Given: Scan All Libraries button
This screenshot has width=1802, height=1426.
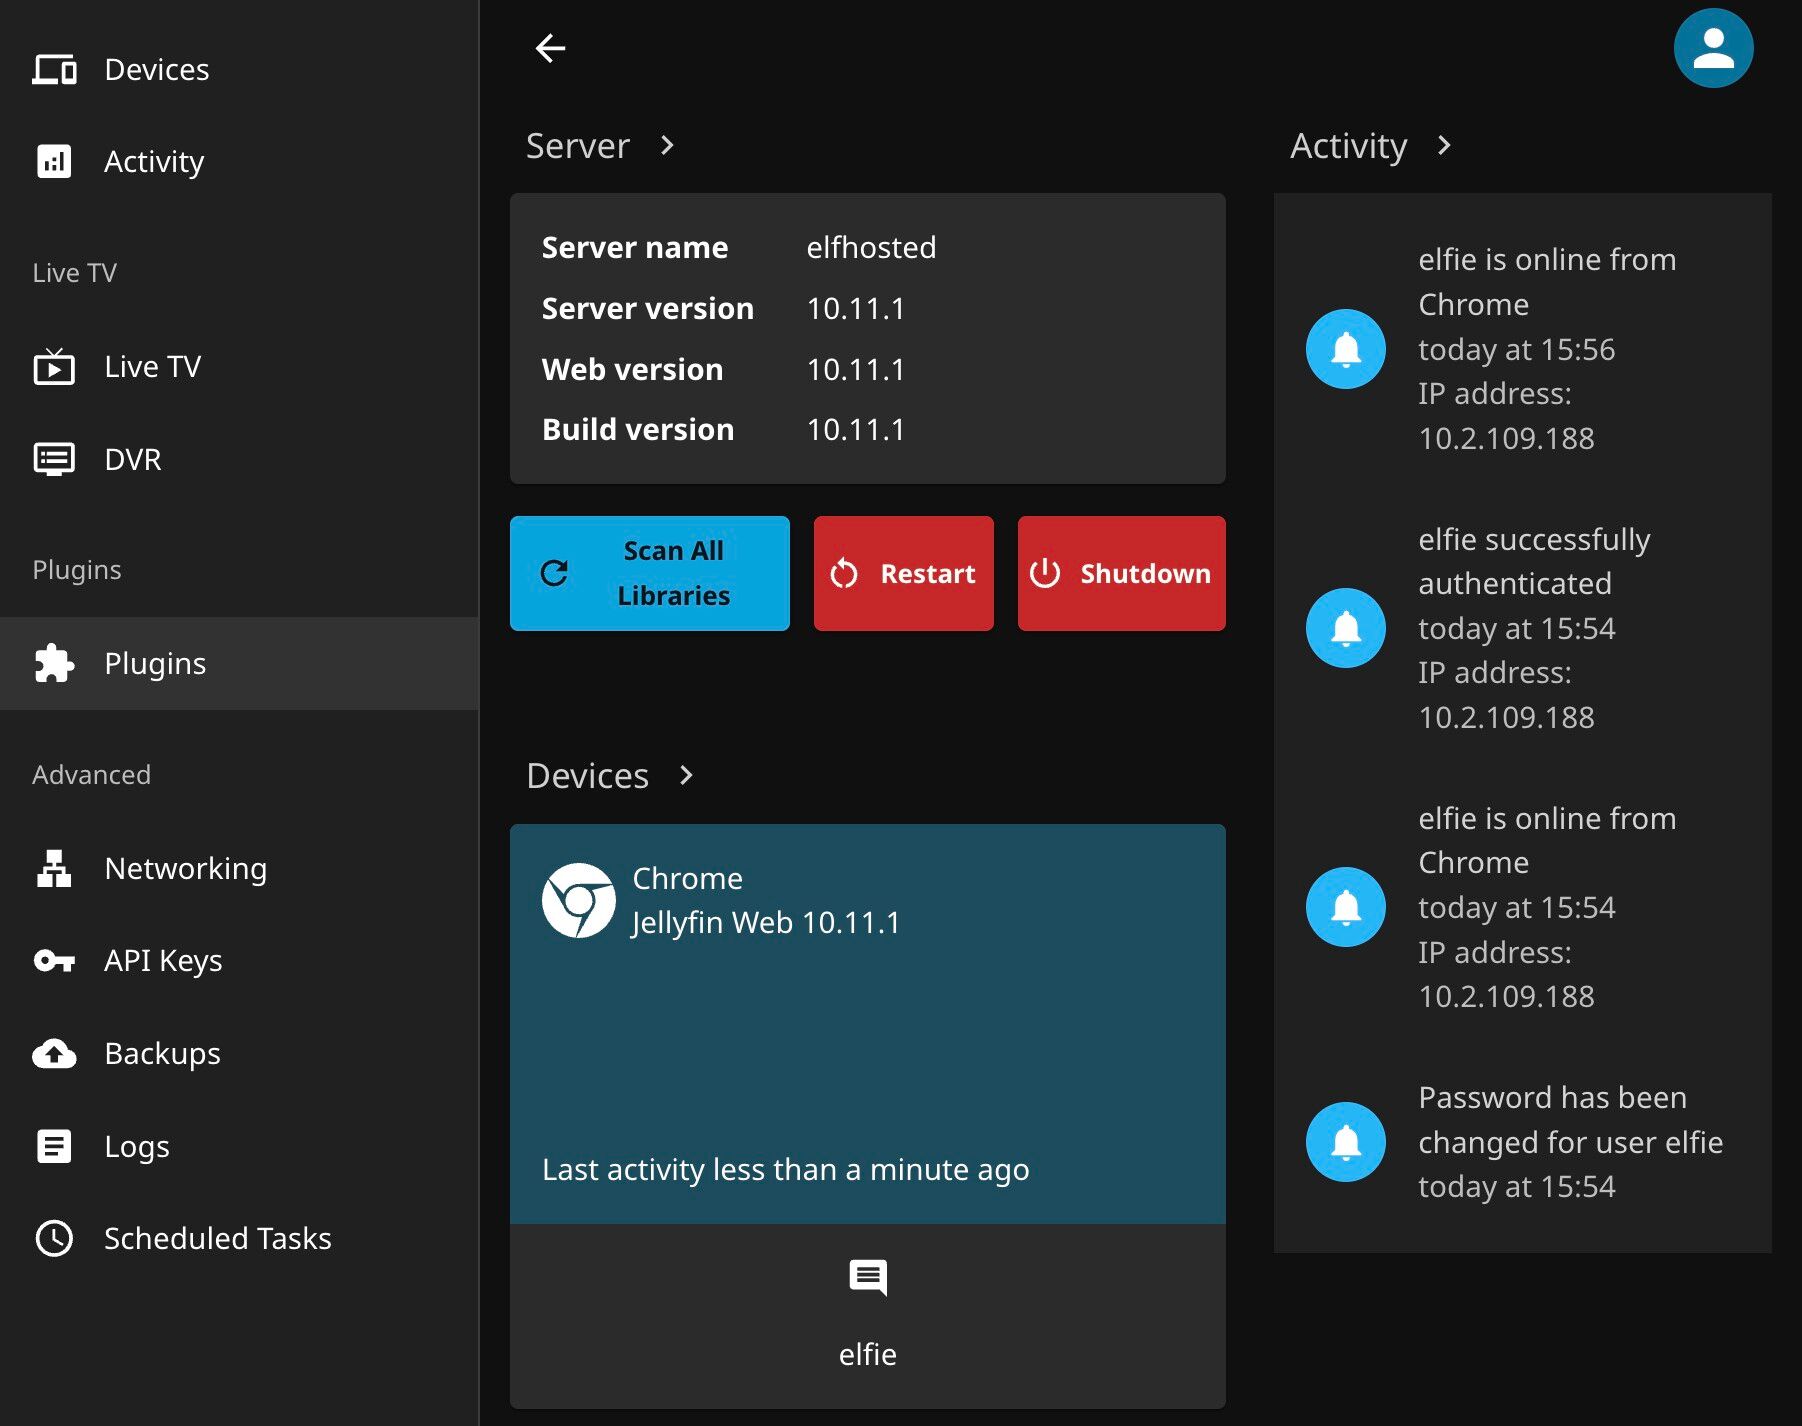Looking at the screenshot, I should click(650, 573).
